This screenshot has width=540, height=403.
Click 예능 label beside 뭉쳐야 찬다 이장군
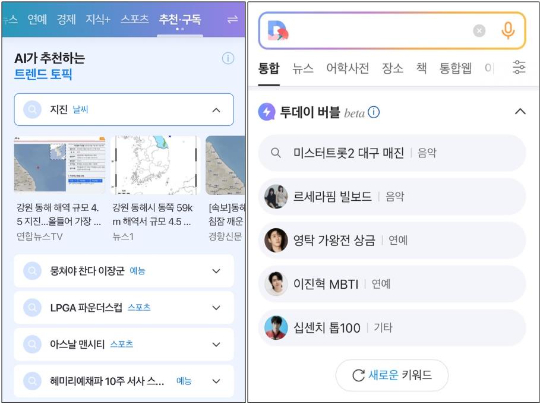(137, 271)
